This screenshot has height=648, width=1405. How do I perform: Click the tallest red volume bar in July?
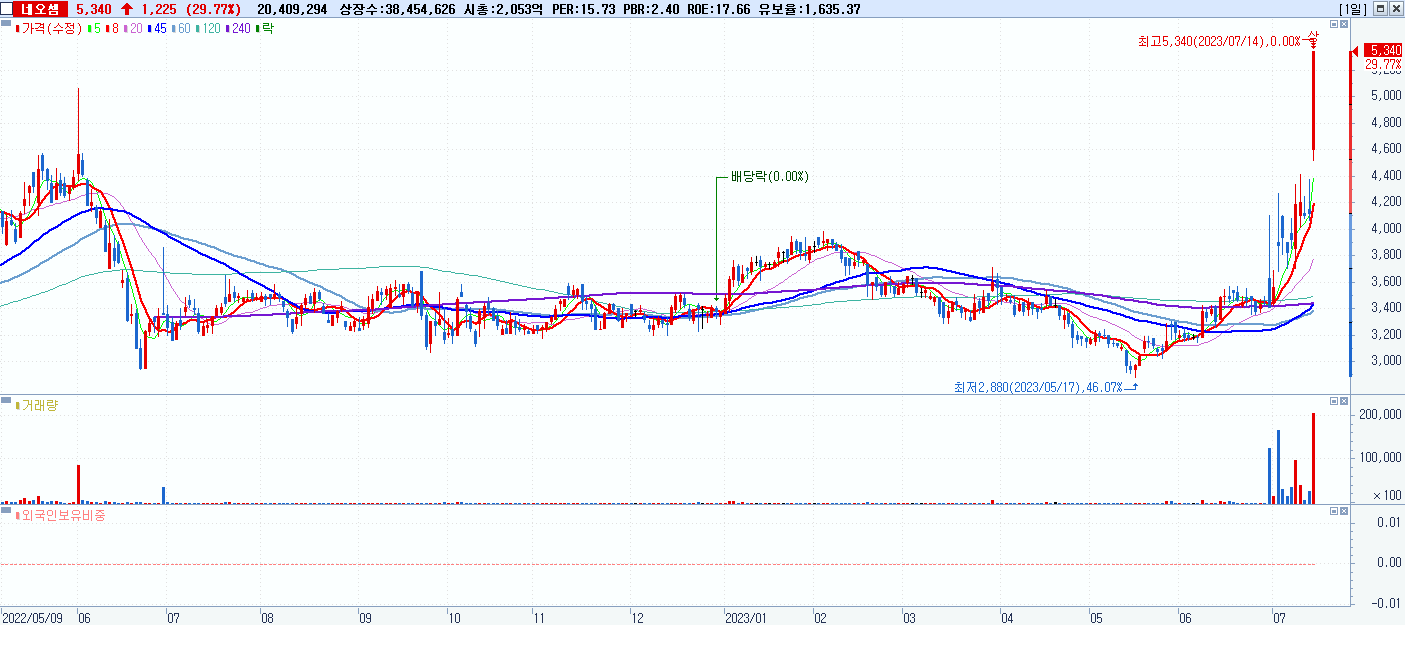tap(1313, 458)
